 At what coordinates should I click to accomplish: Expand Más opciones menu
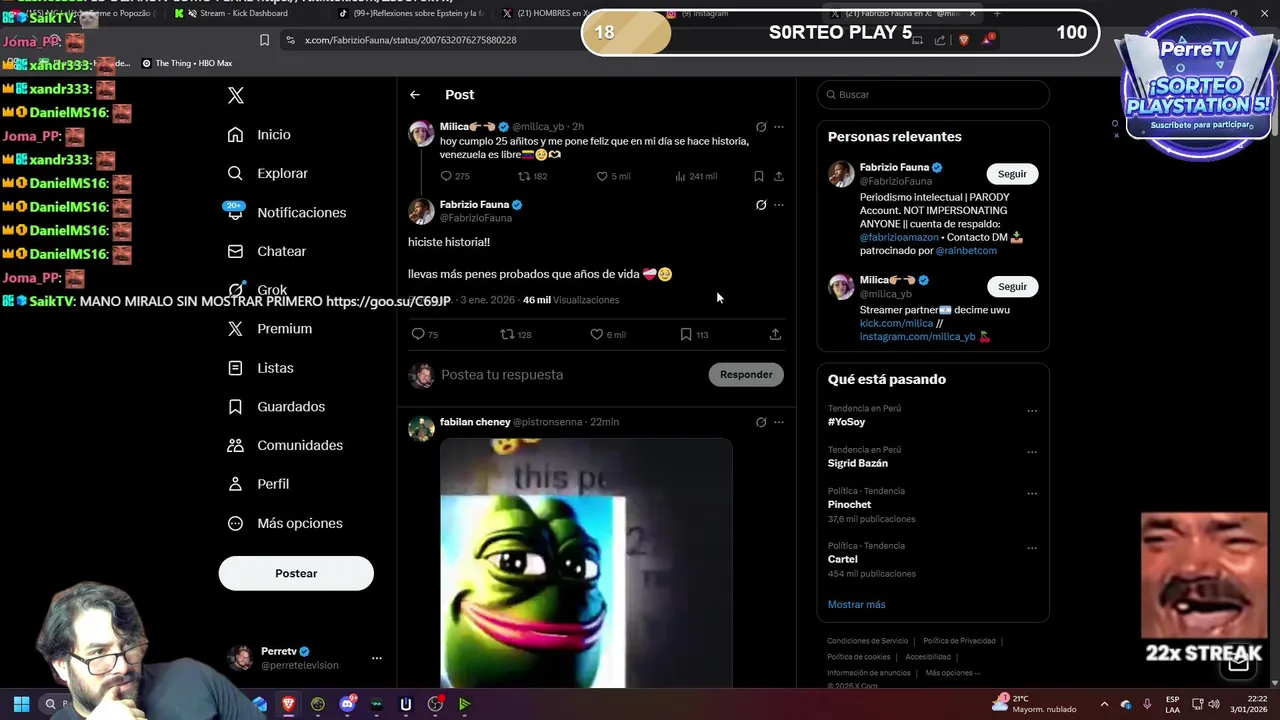point(284,523)
